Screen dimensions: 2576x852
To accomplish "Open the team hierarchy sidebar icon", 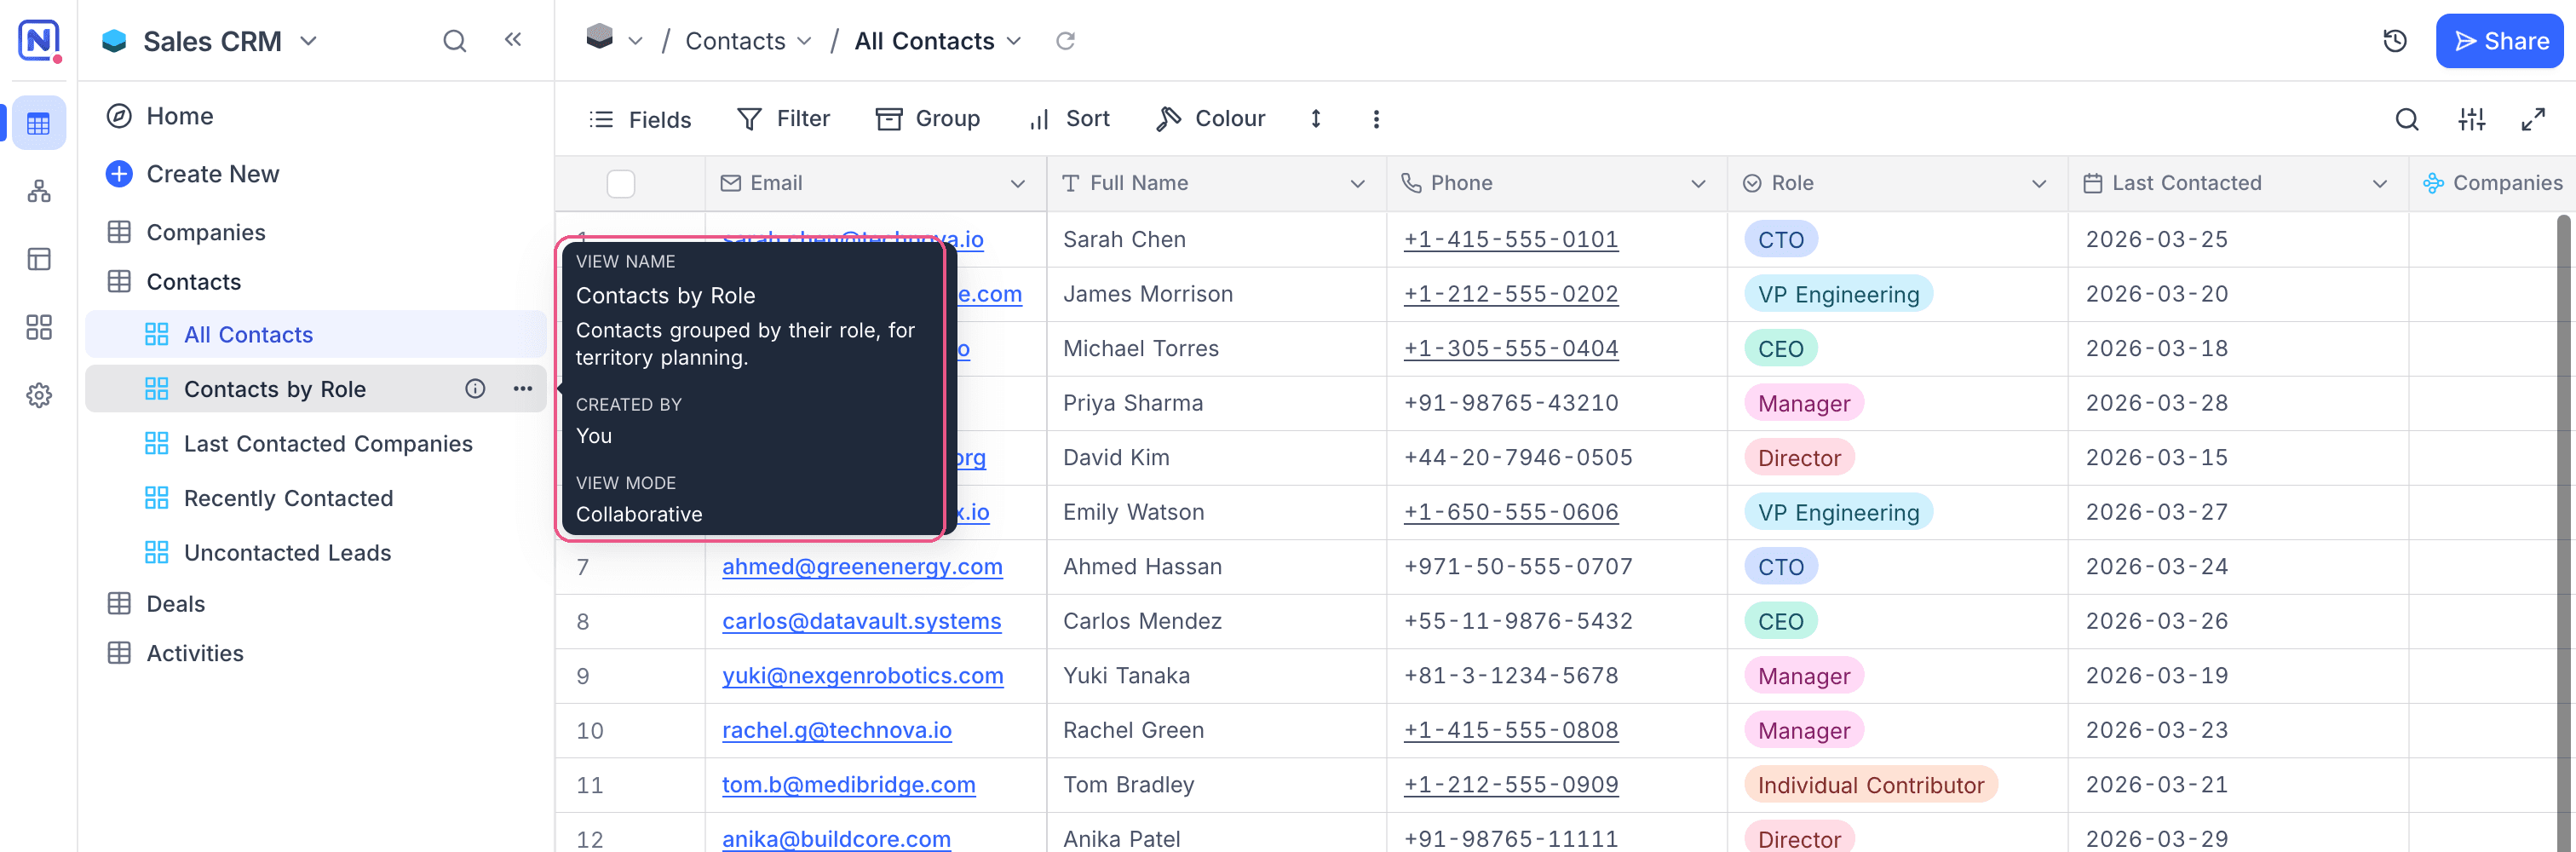I will coord(39,191).
